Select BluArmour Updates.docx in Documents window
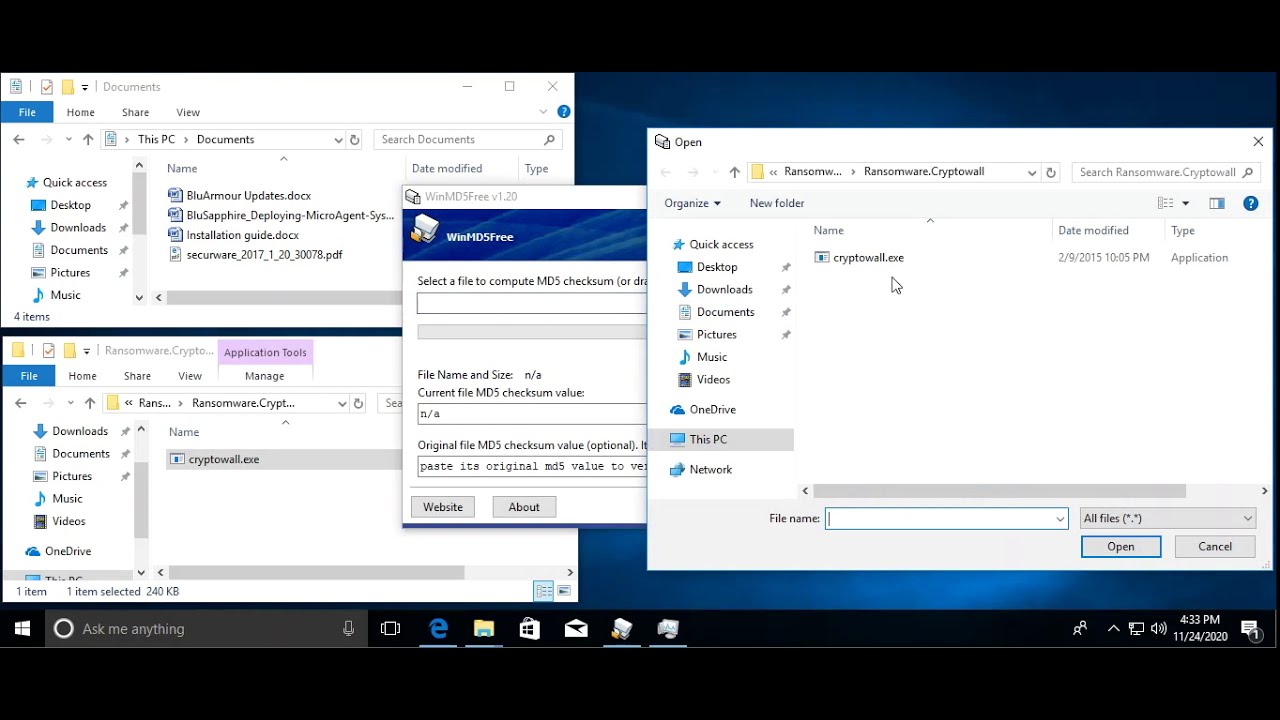 click(248, 196)
